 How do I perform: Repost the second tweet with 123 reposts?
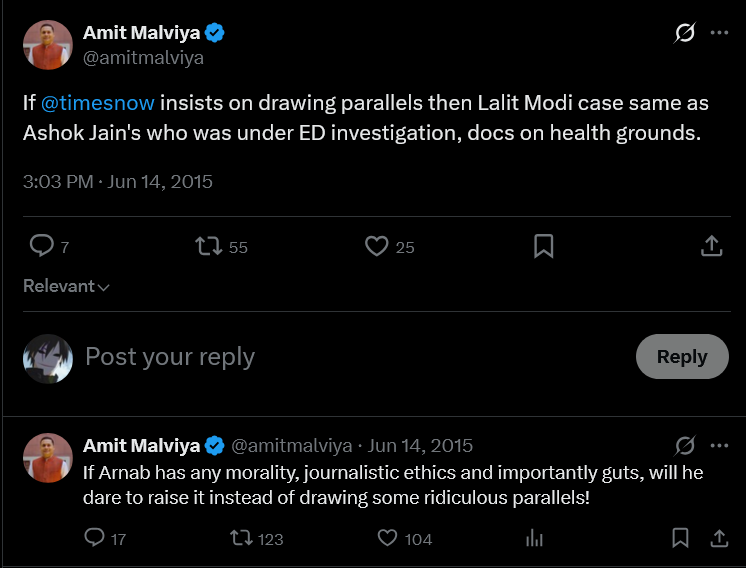click(241, 539)
